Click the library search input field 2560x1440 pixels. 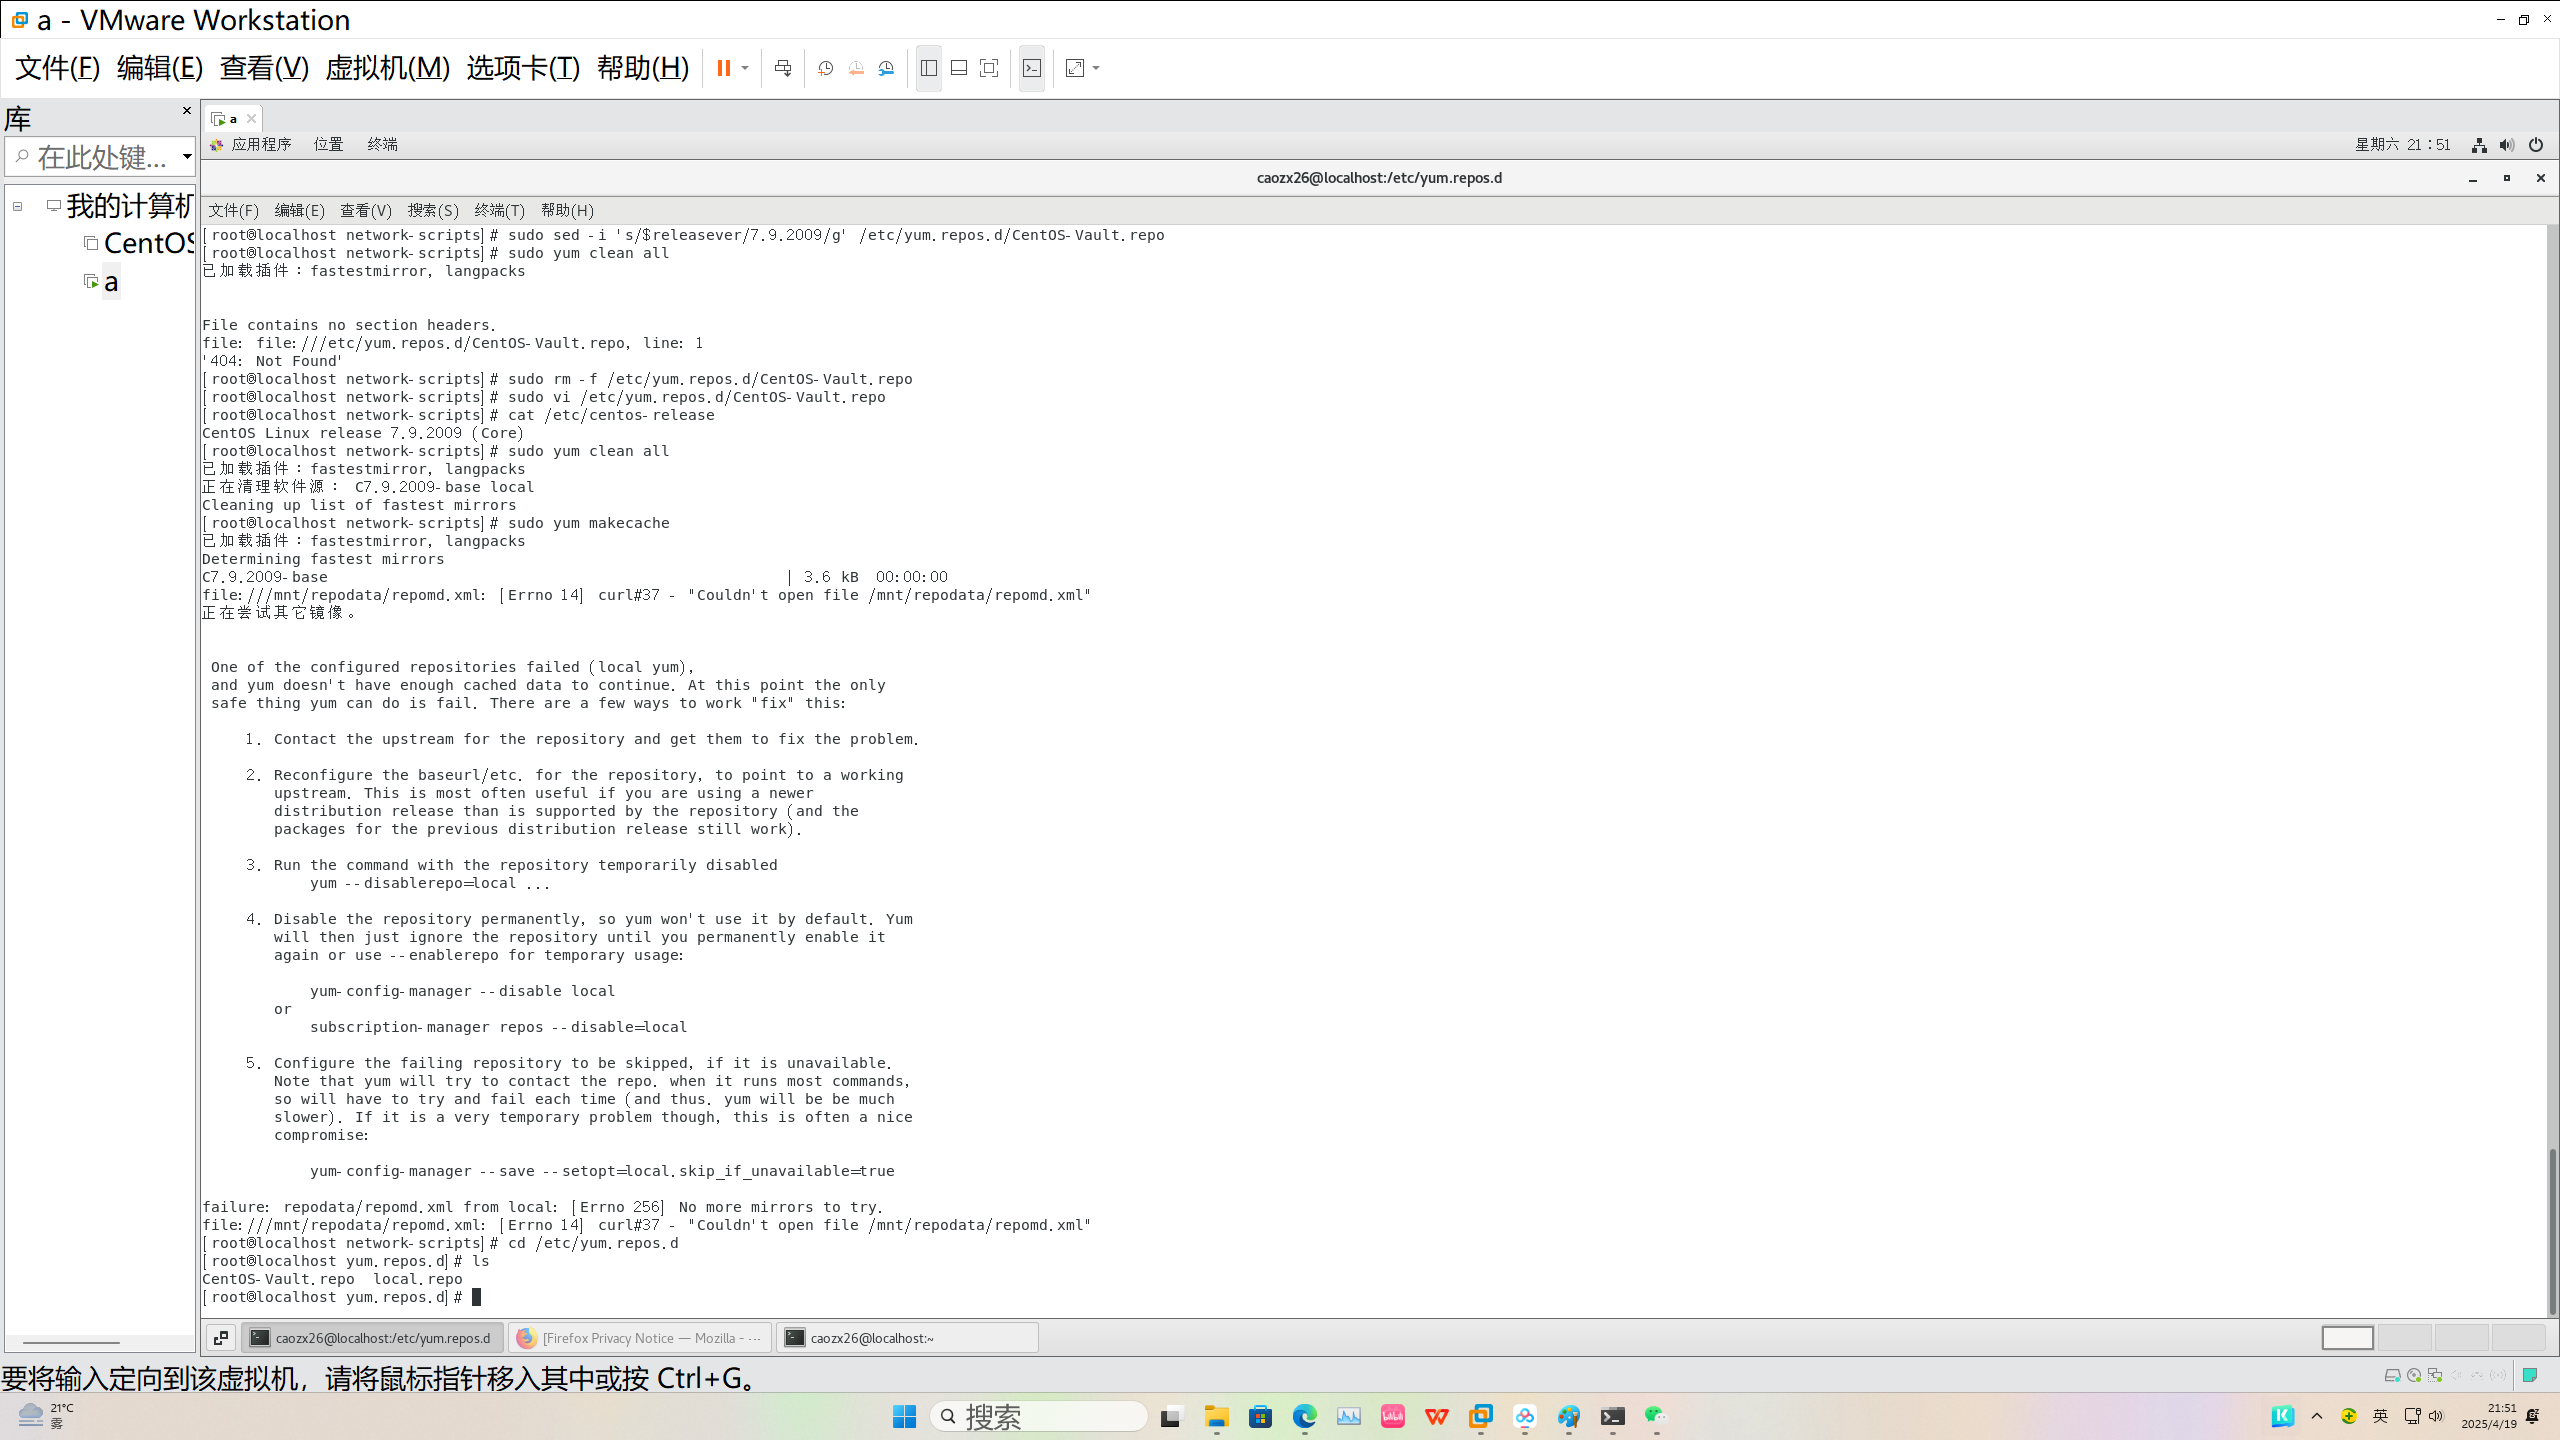click(x=100, y=157)
